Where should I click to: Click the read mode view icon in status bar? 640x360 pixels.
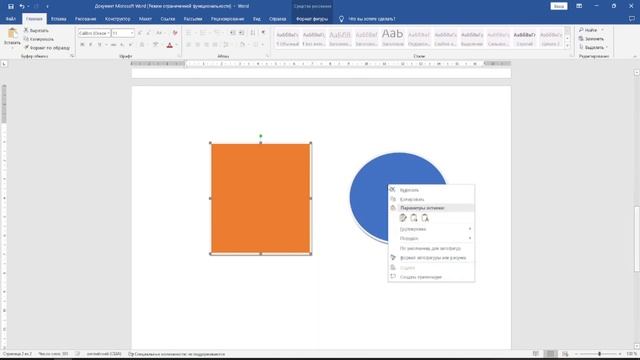(536, 353)
